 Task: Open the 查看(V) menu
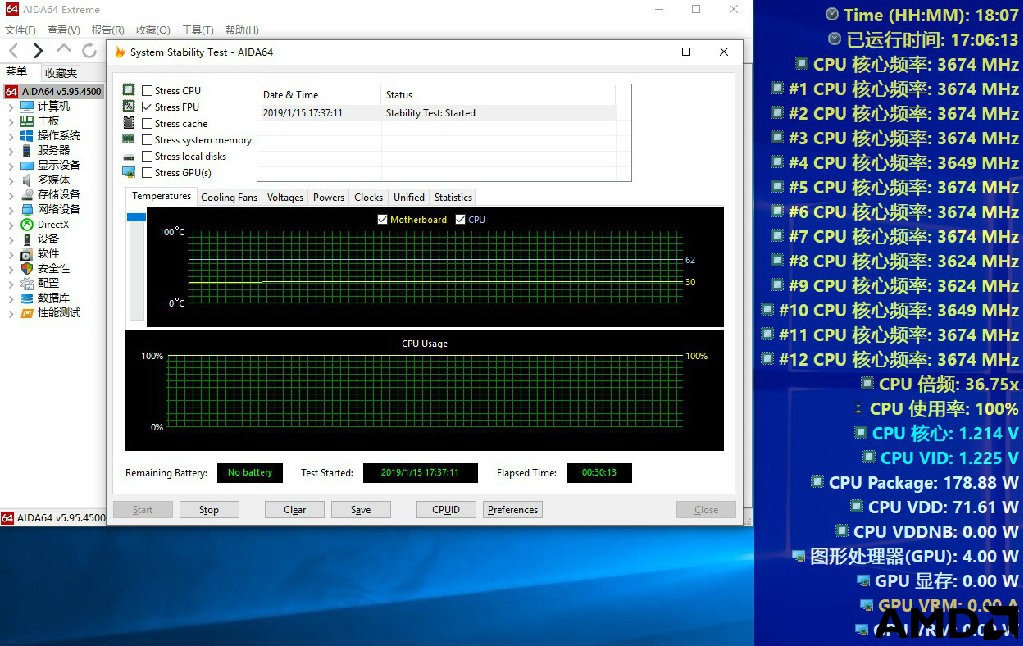pos(64,30)
